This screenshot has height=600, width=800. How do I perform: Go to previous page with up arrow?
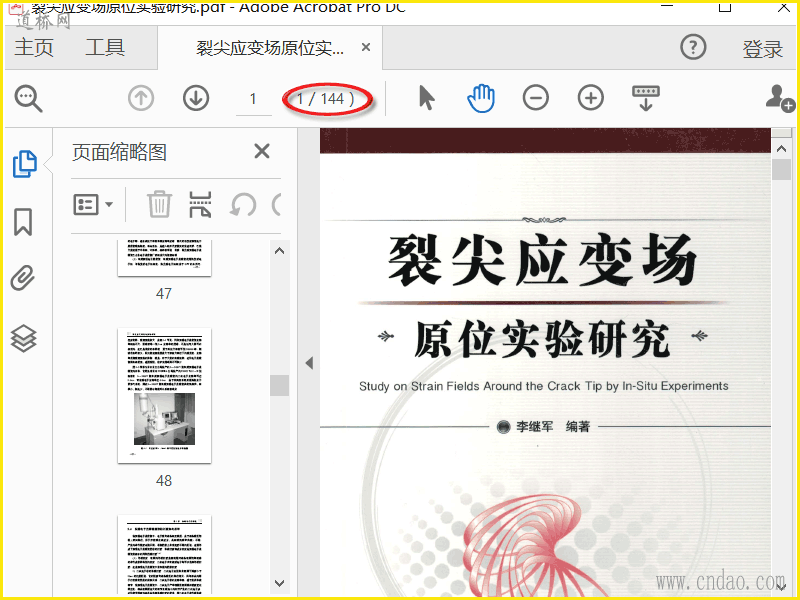coord(141,98)
